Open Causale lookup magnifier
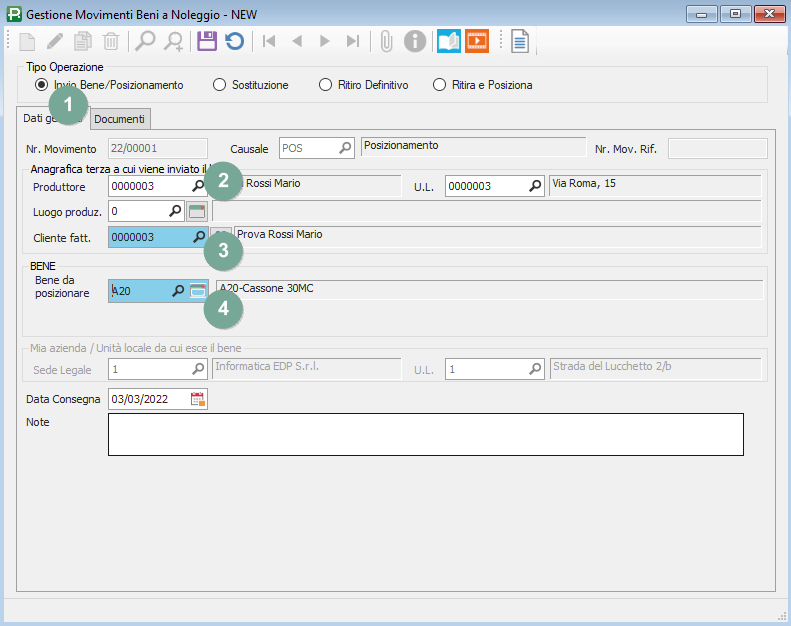This screenshot has width=791, height=626. coord(345,148)
